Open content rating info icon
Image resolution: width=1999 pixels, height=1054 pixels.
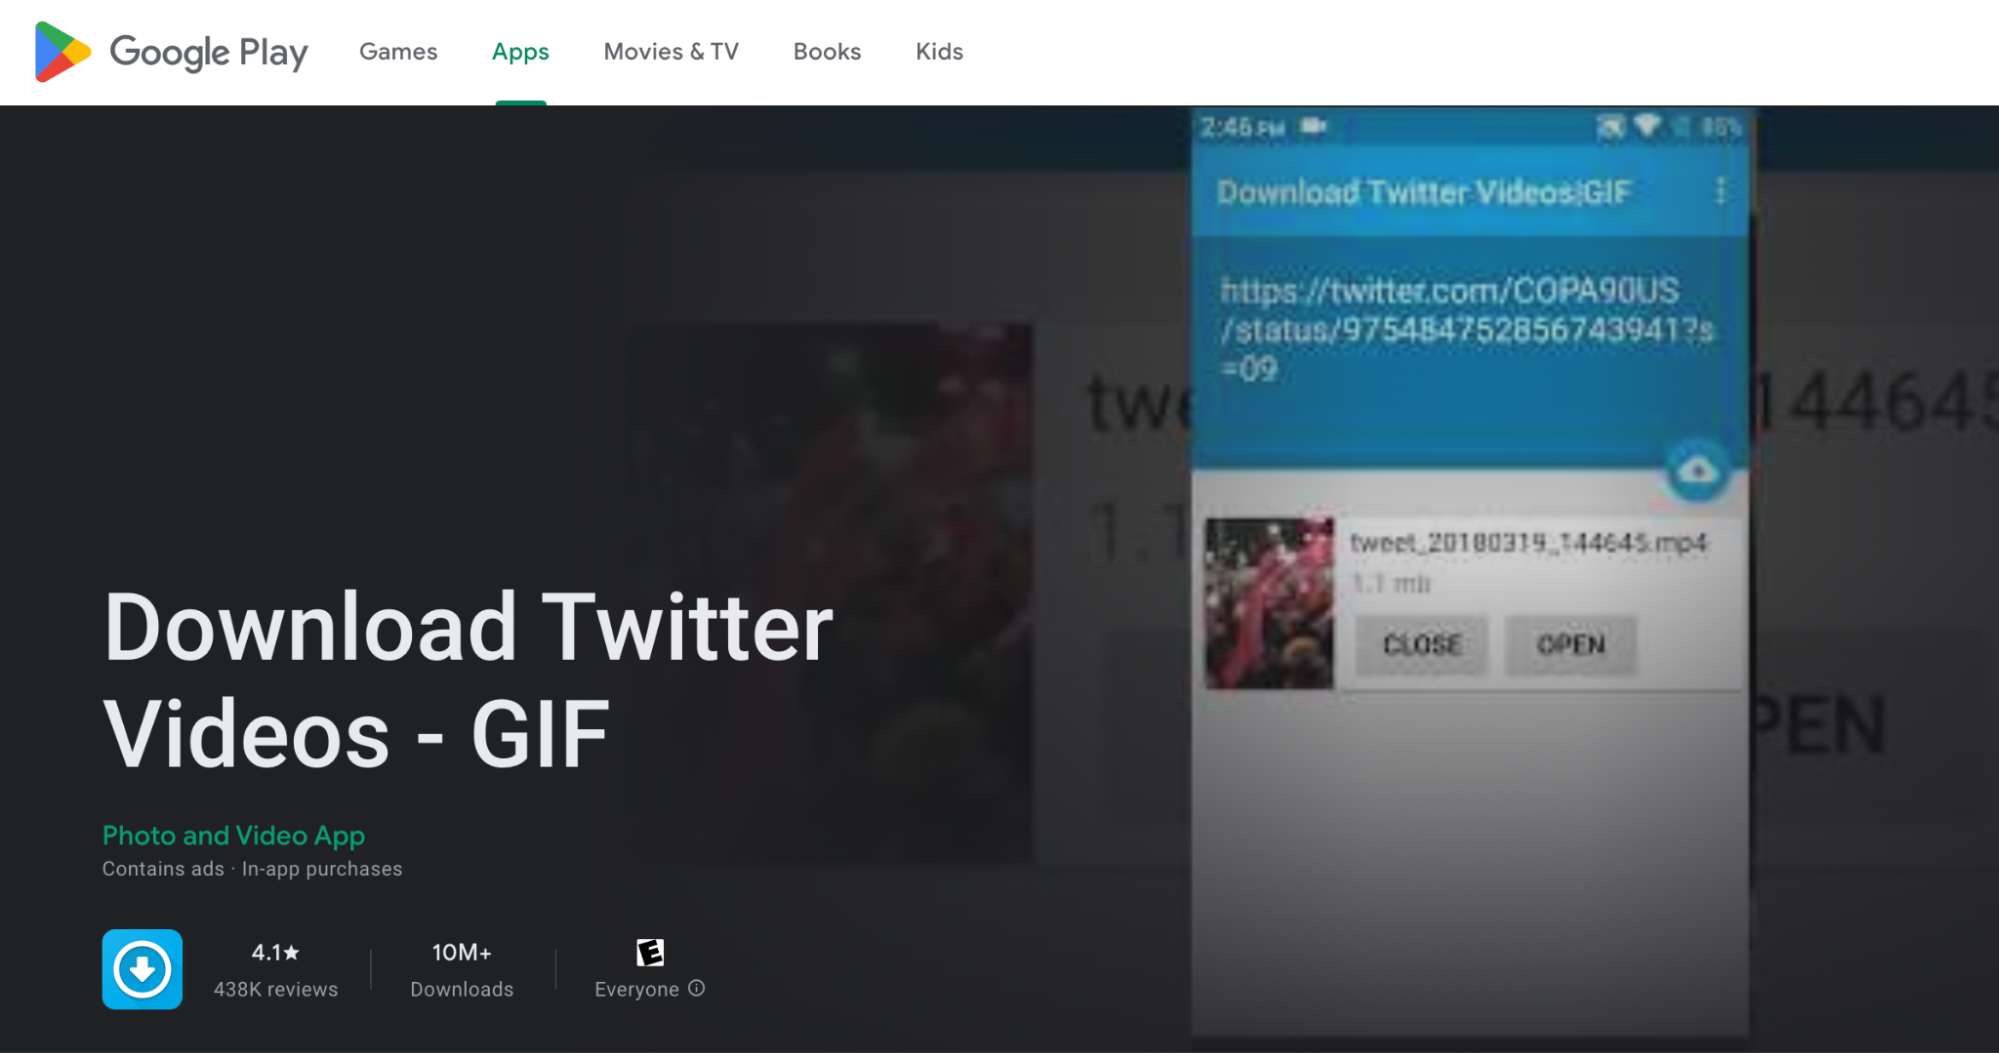click(x=697, y=988)
